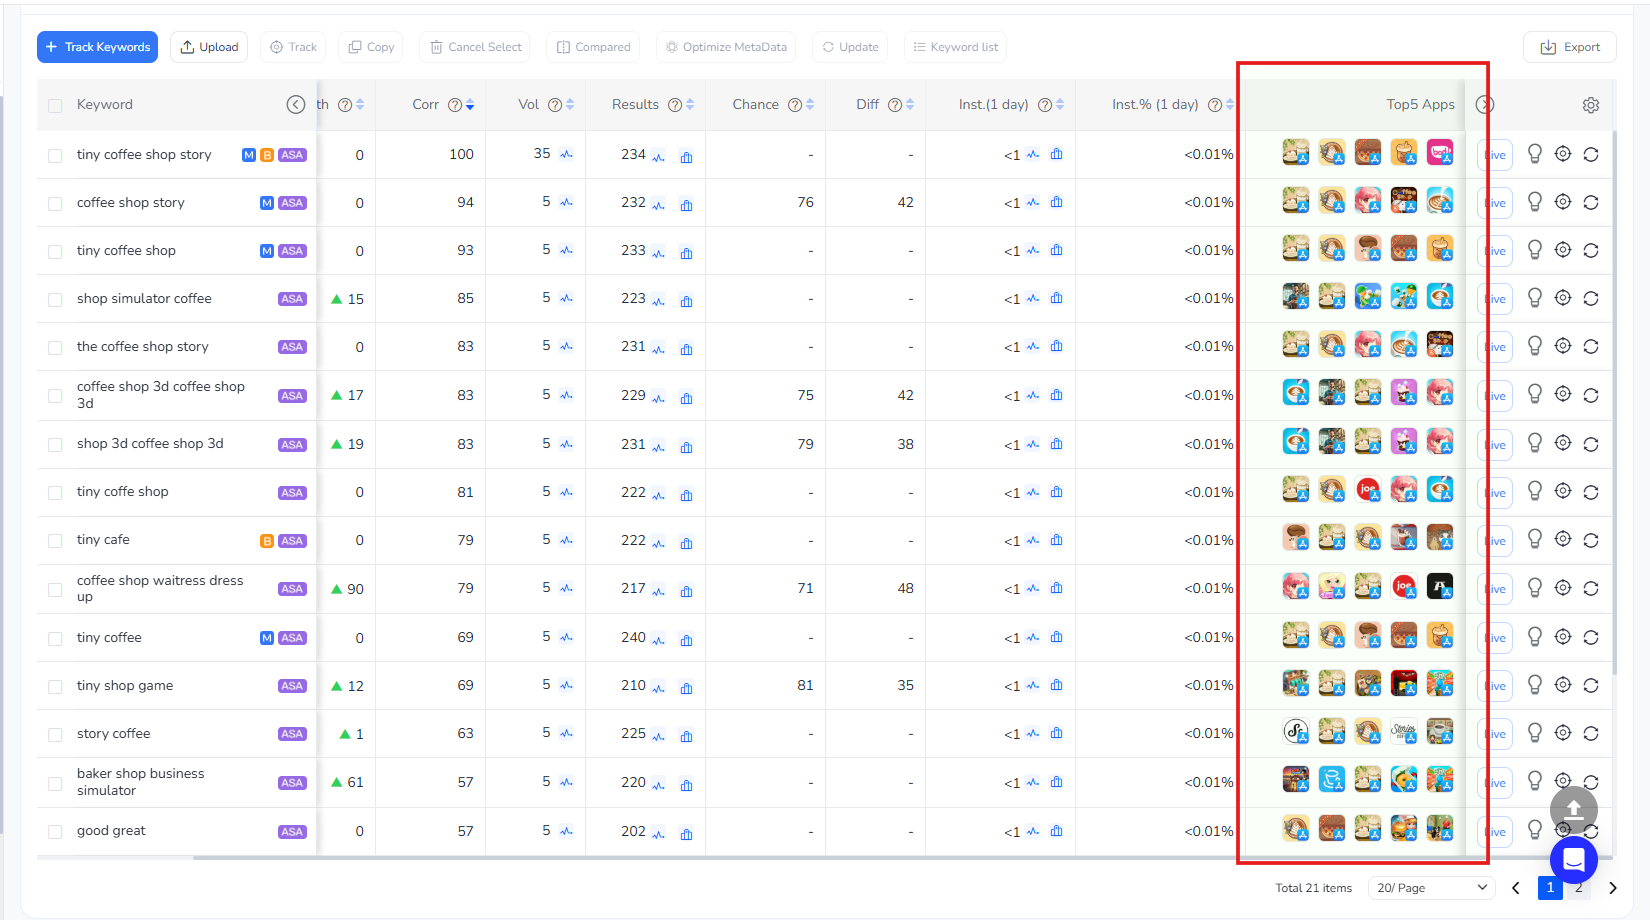Click the market icon next to Results 234
This screenshot has width=1650, height=920.
(686, 156)
